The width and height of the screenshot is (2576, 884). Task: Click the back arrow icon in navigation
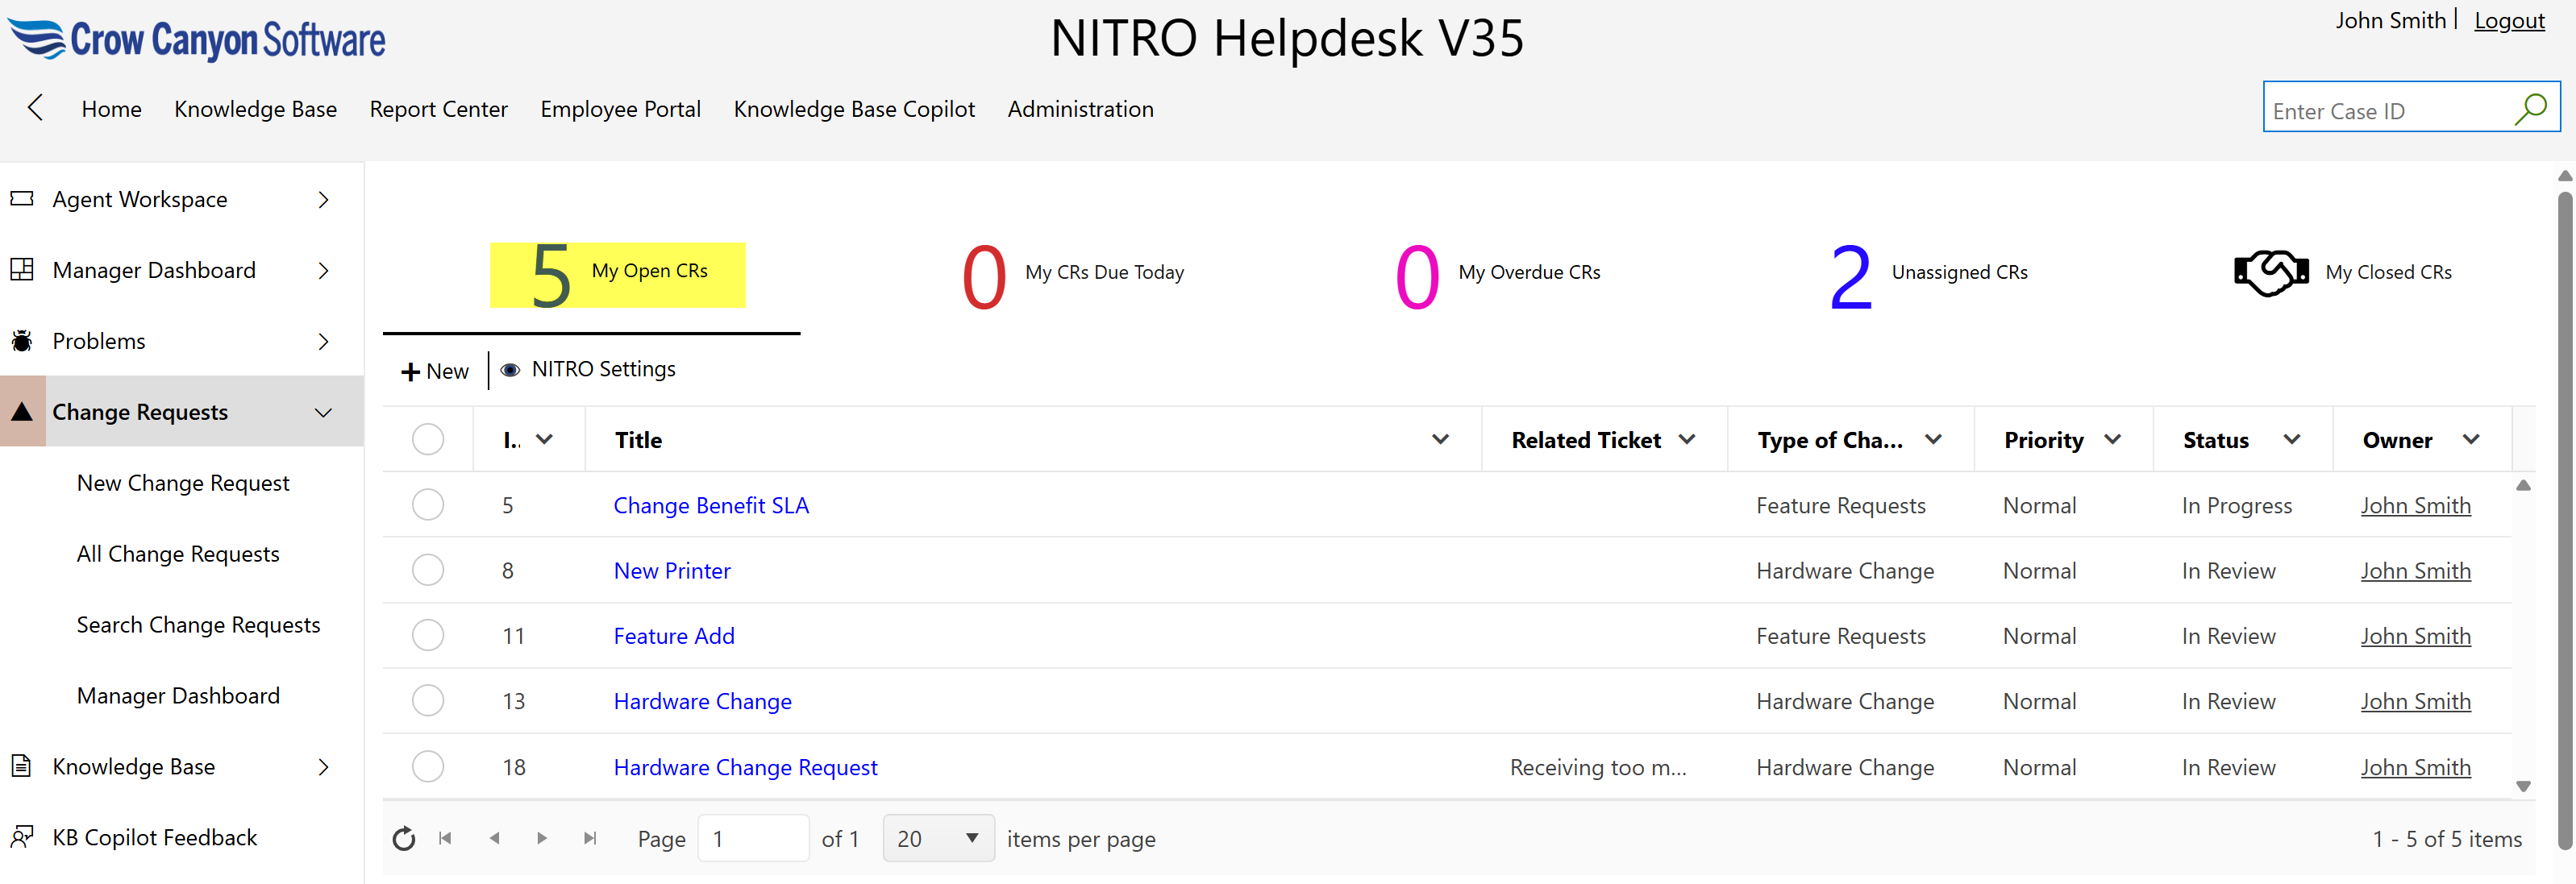36,108
